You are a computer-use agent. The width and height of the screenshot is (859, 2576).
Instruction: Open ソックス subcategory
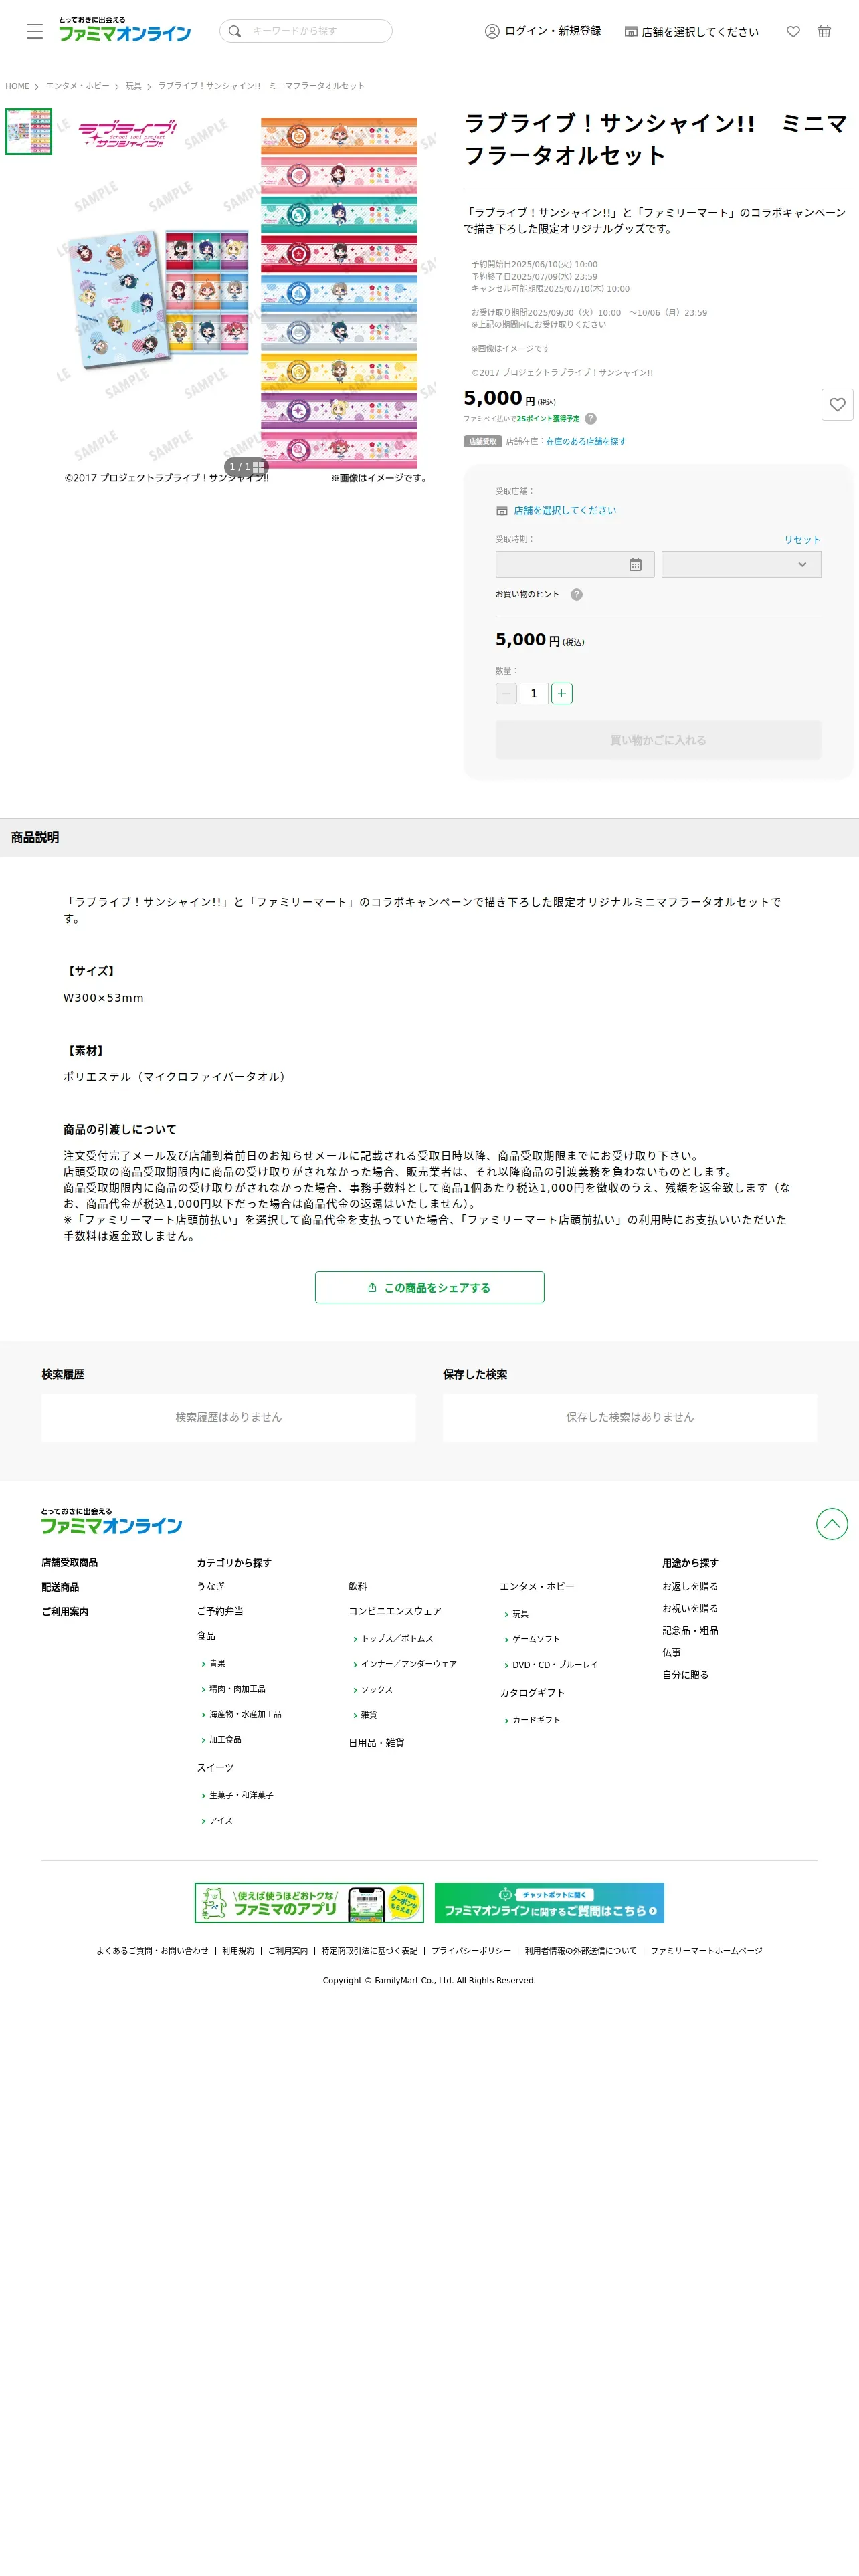coord(377,1689)
